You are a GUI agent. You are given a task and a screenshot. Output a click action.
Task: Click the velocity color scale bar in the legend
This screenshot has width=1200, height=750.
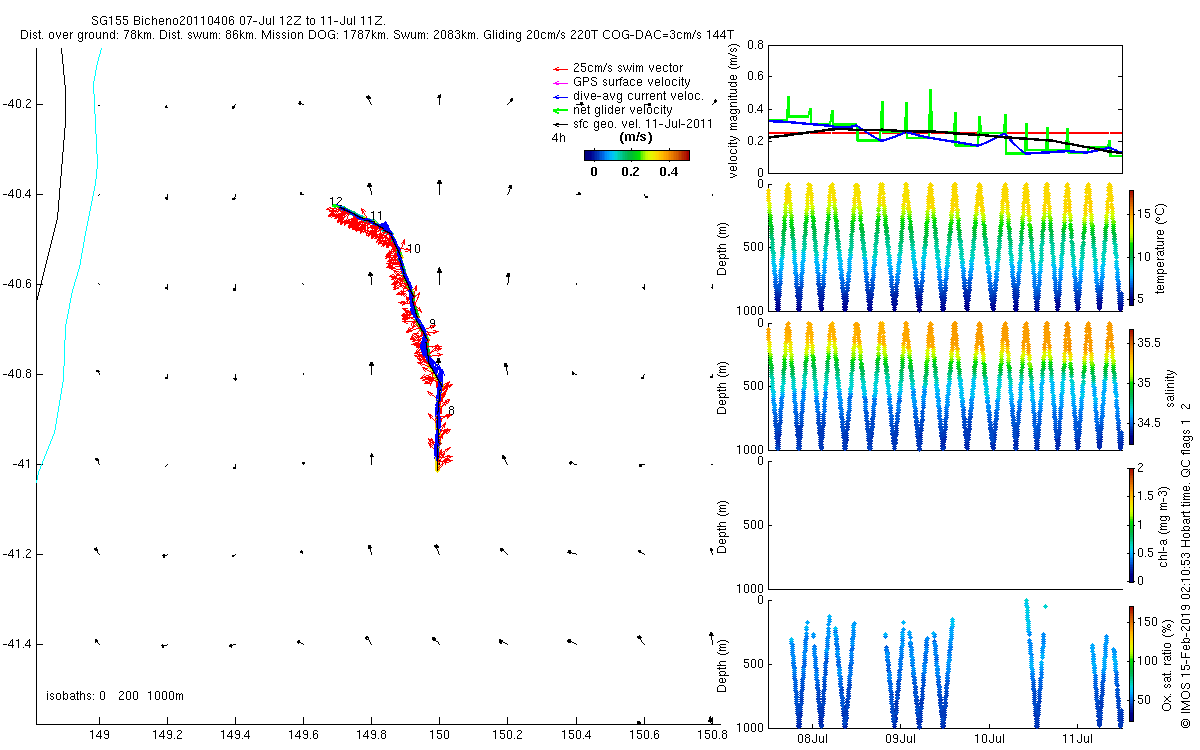coord(637,155)
